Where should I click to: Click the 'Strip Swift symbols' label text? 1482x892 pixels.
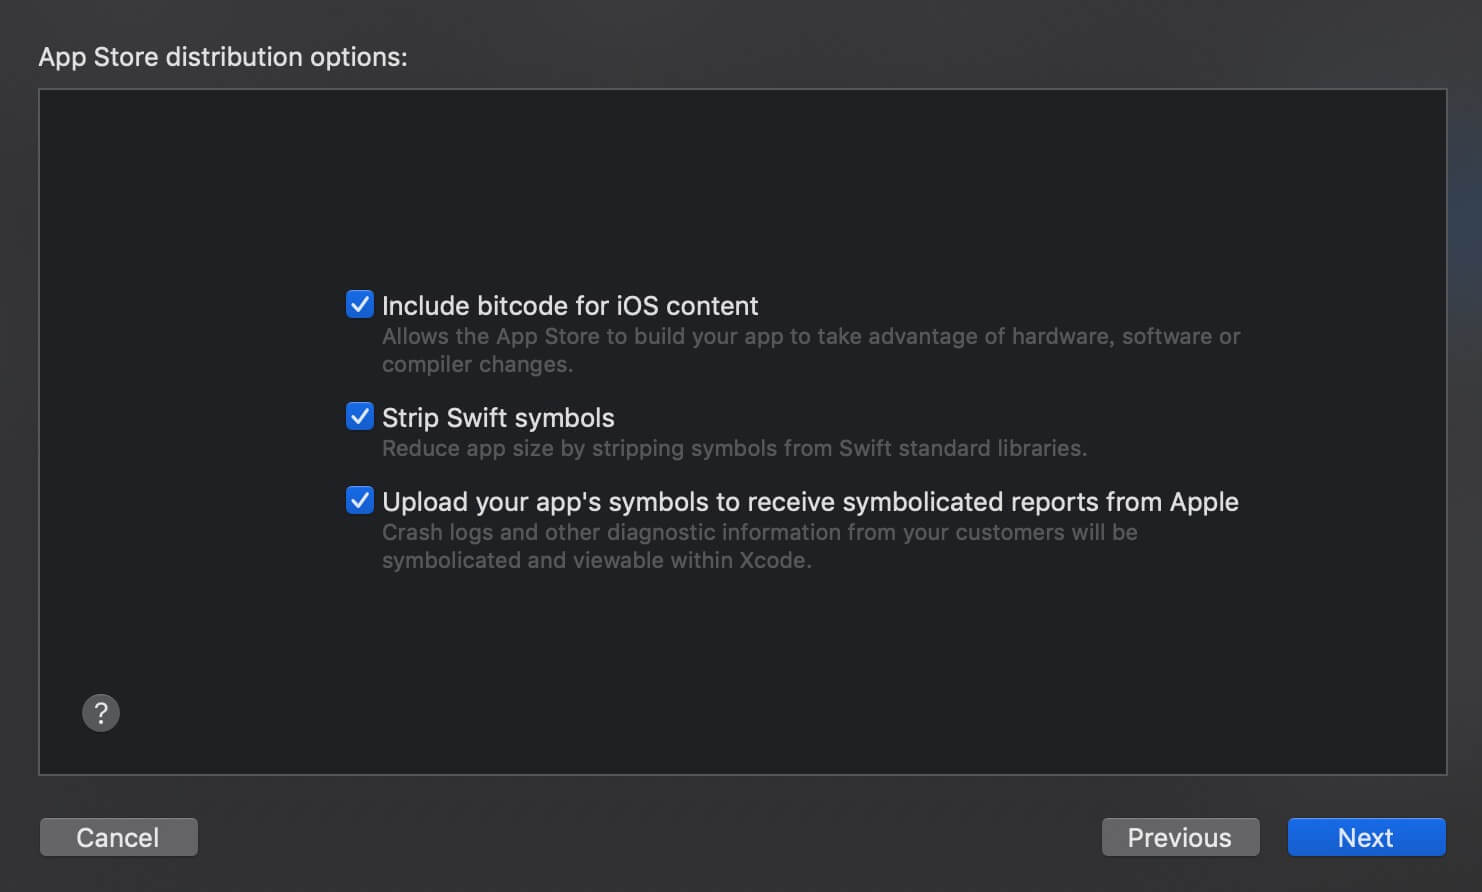498,417
